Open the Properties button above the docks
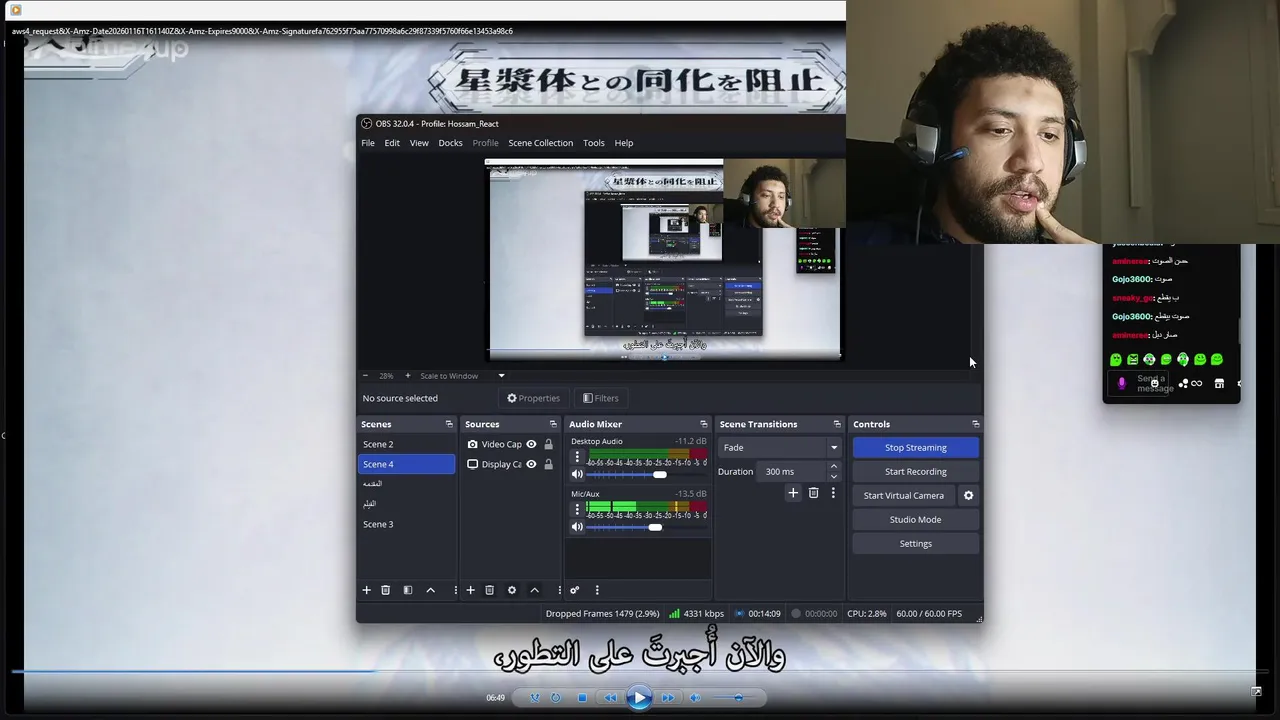 [533, 398]
